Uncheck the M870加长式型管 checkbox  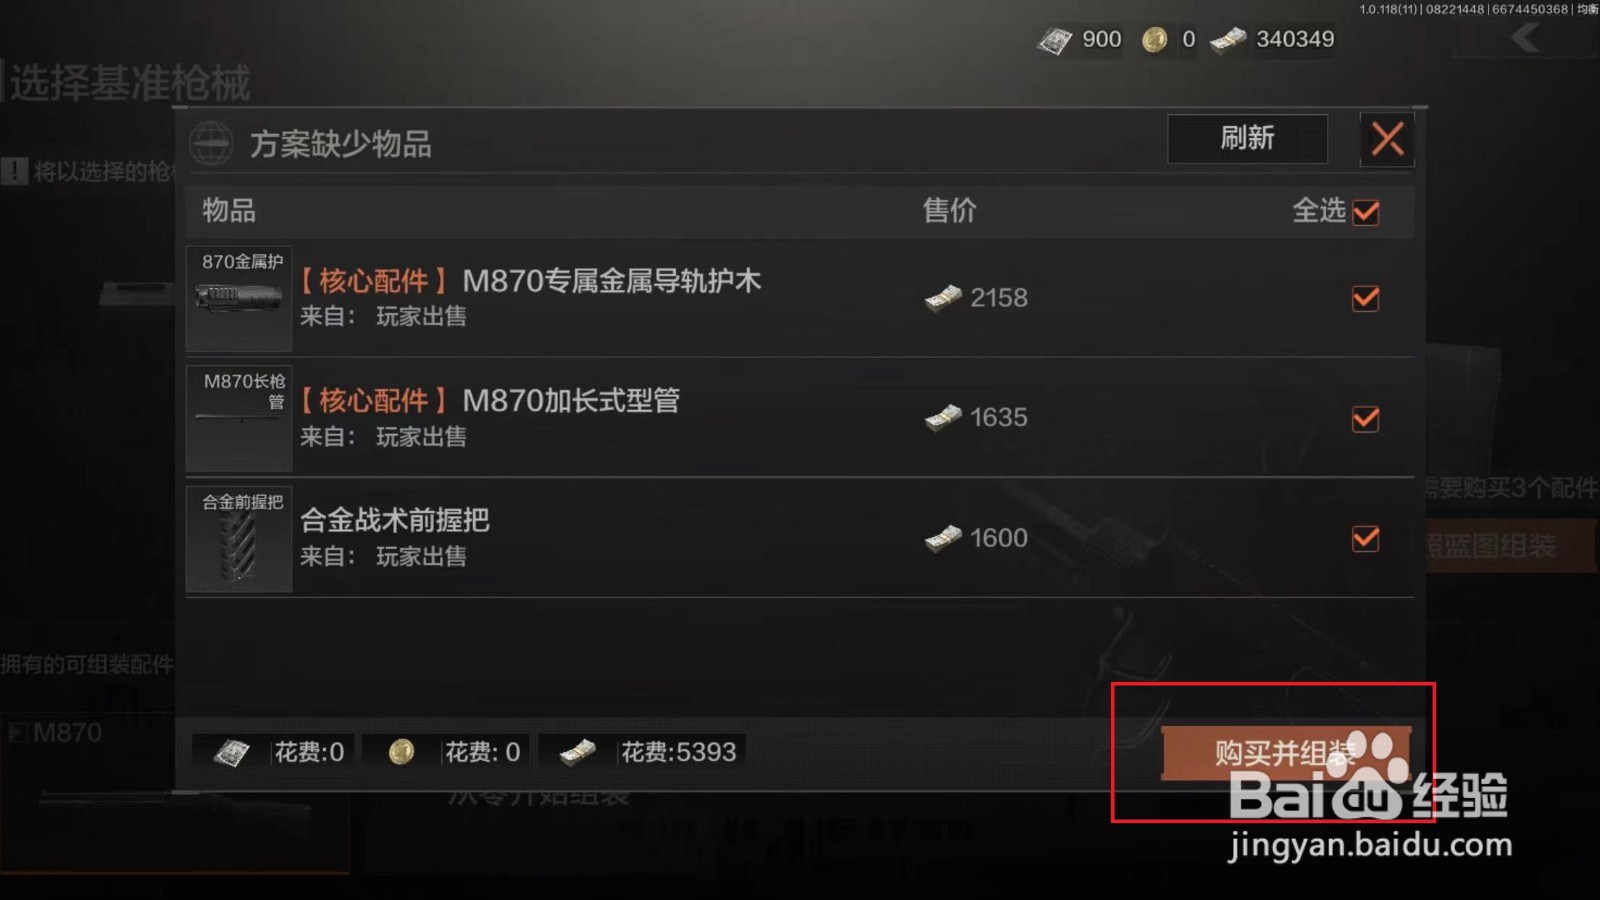pyautogui.click(x=1366, y=418)
